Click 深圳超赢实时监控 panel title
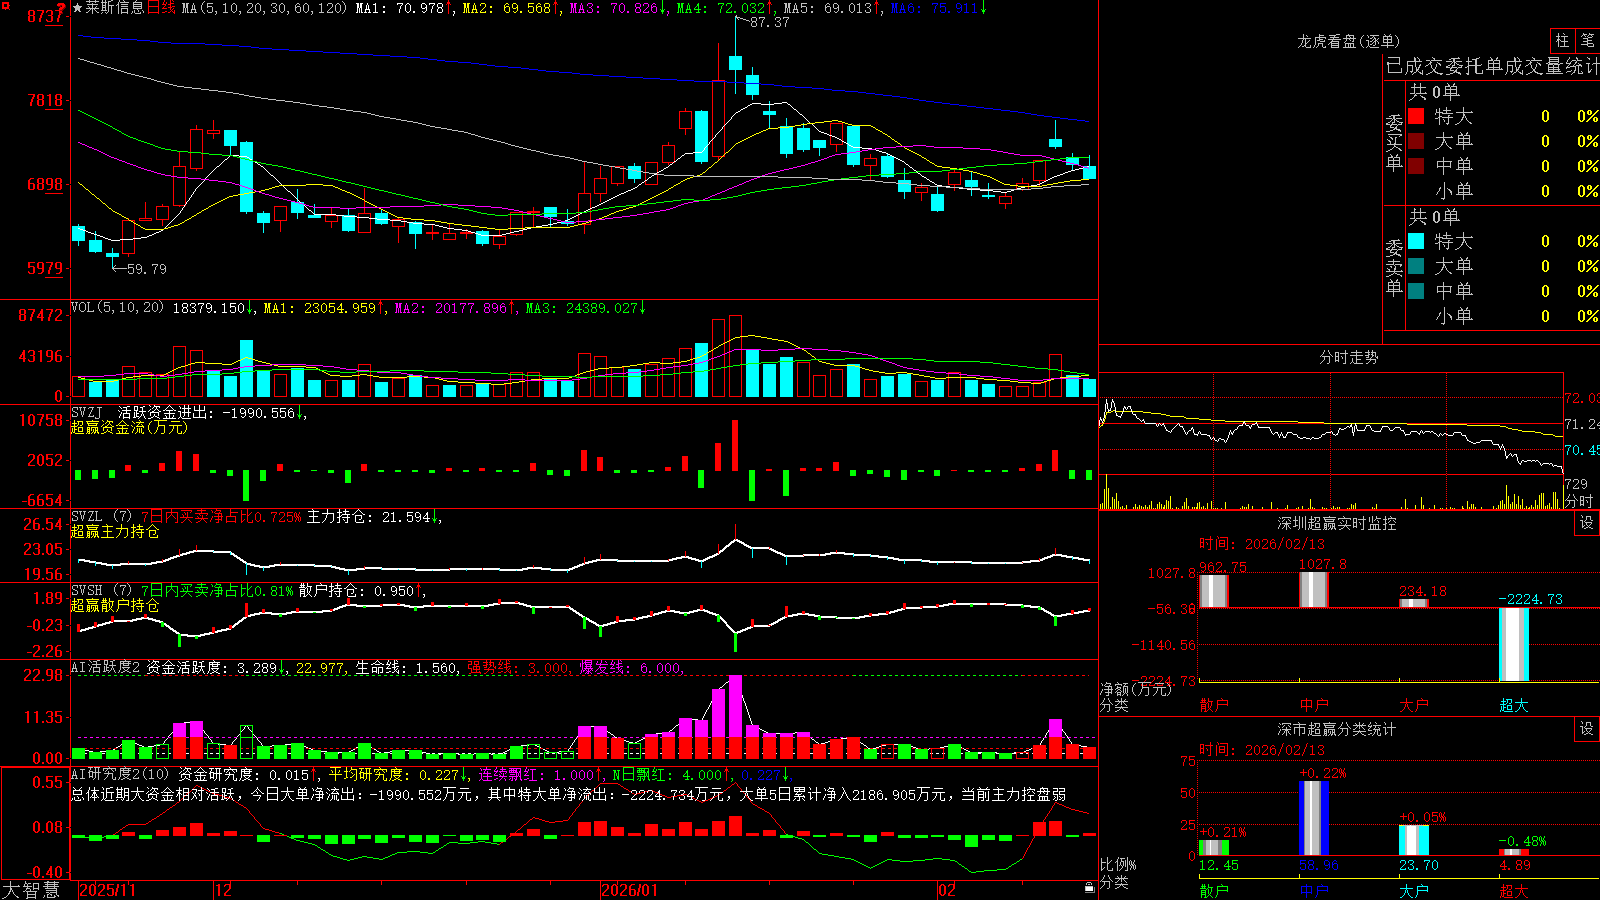This screenshot has height=900, width=1600. click(x=1336, y=523)
